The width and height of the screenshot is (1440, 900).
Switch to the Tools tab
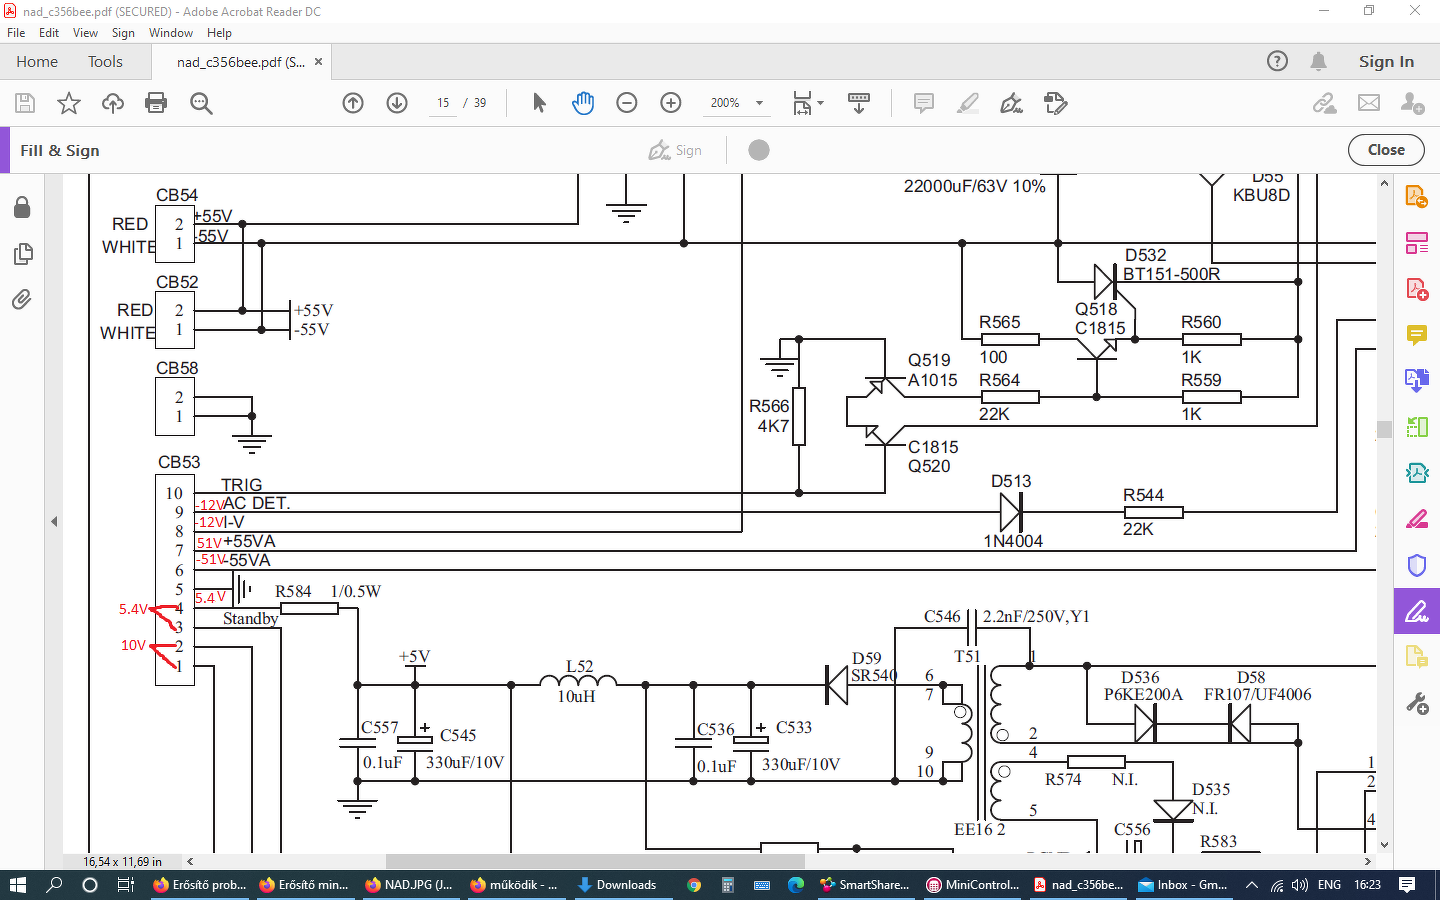click(x=105, y=62)
